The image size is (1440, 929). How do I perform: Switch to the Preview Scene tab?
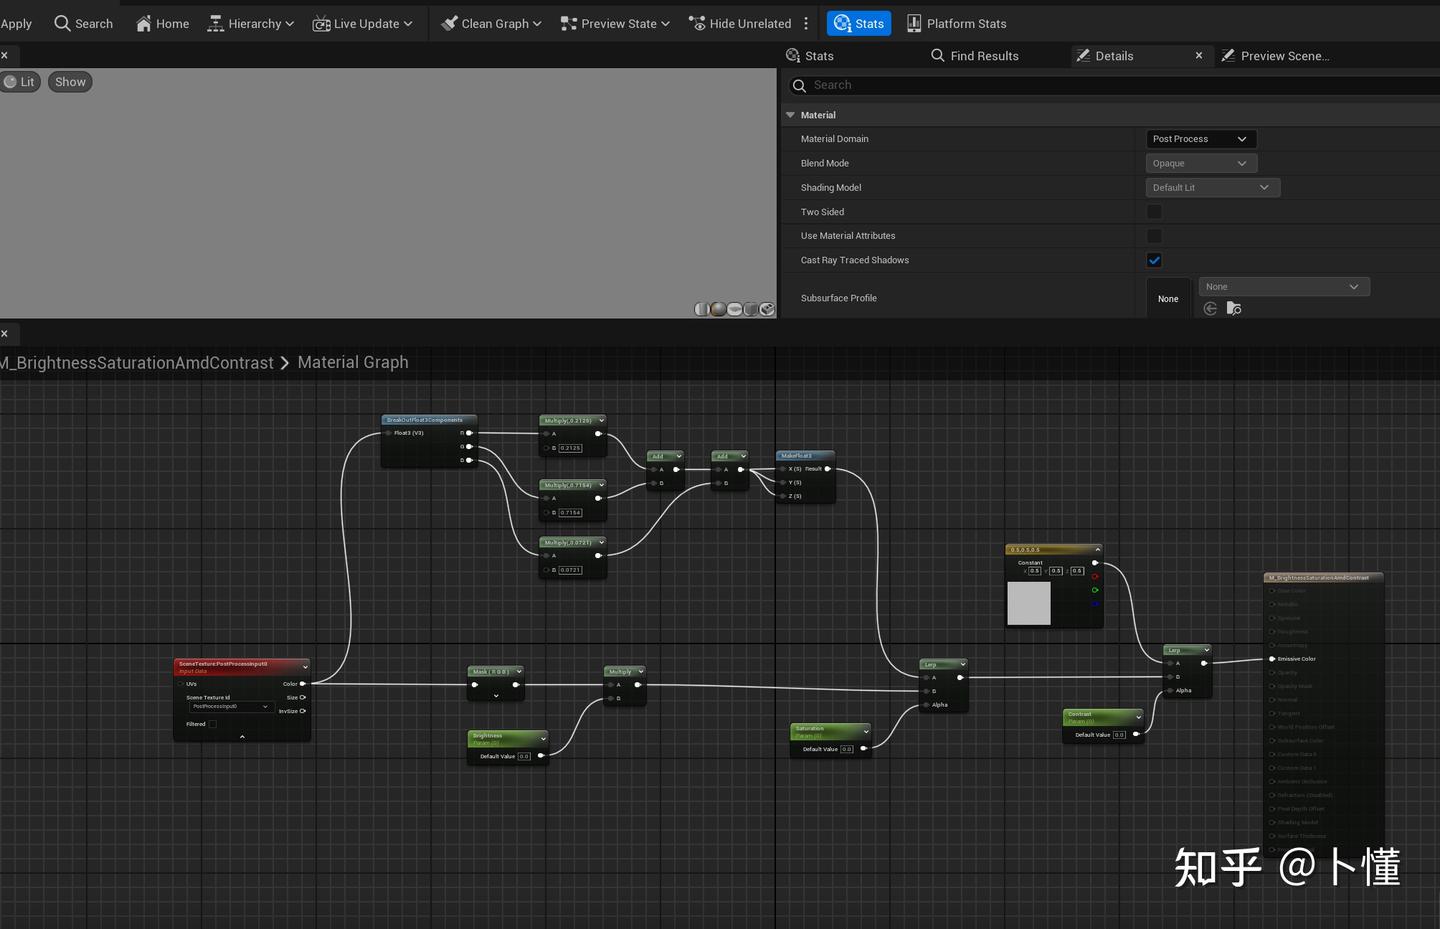[1285, 55]
